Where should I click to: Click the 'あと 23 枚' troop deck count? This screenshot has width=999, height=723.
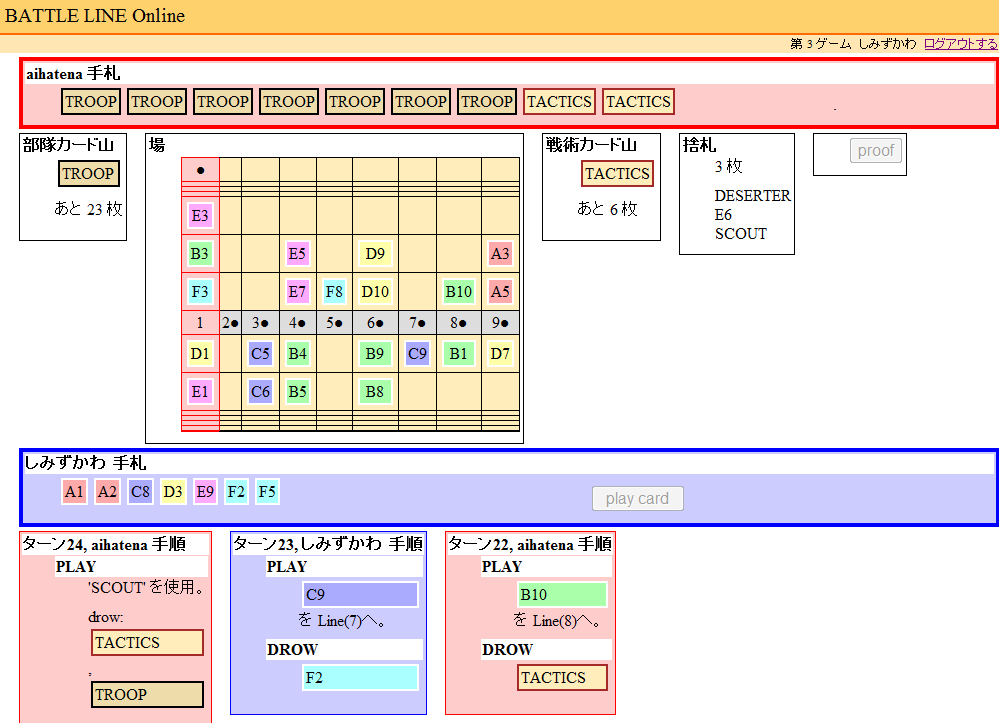click(88, 209)
